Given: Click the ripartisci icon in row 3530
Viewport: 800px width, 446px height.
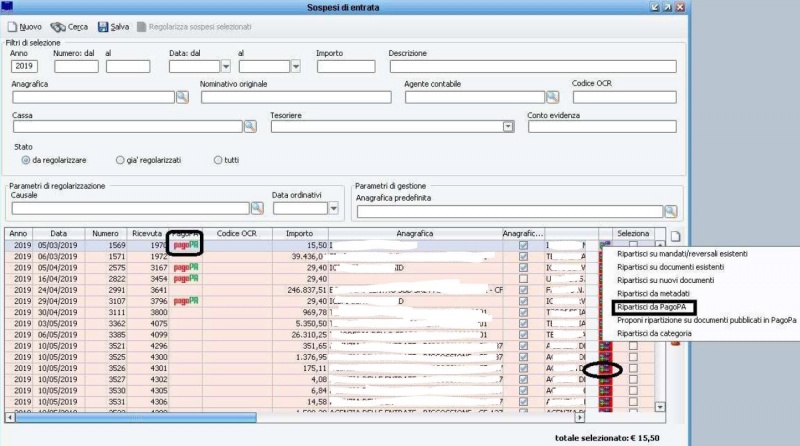Looking at the screenshot, I should click(x=605, y=391).
